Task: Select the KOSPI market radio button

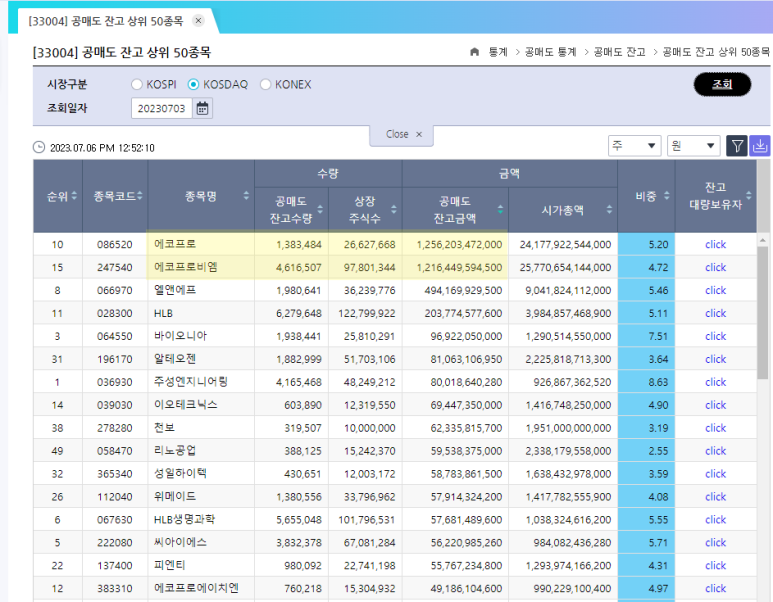Action: pos(137,84)
